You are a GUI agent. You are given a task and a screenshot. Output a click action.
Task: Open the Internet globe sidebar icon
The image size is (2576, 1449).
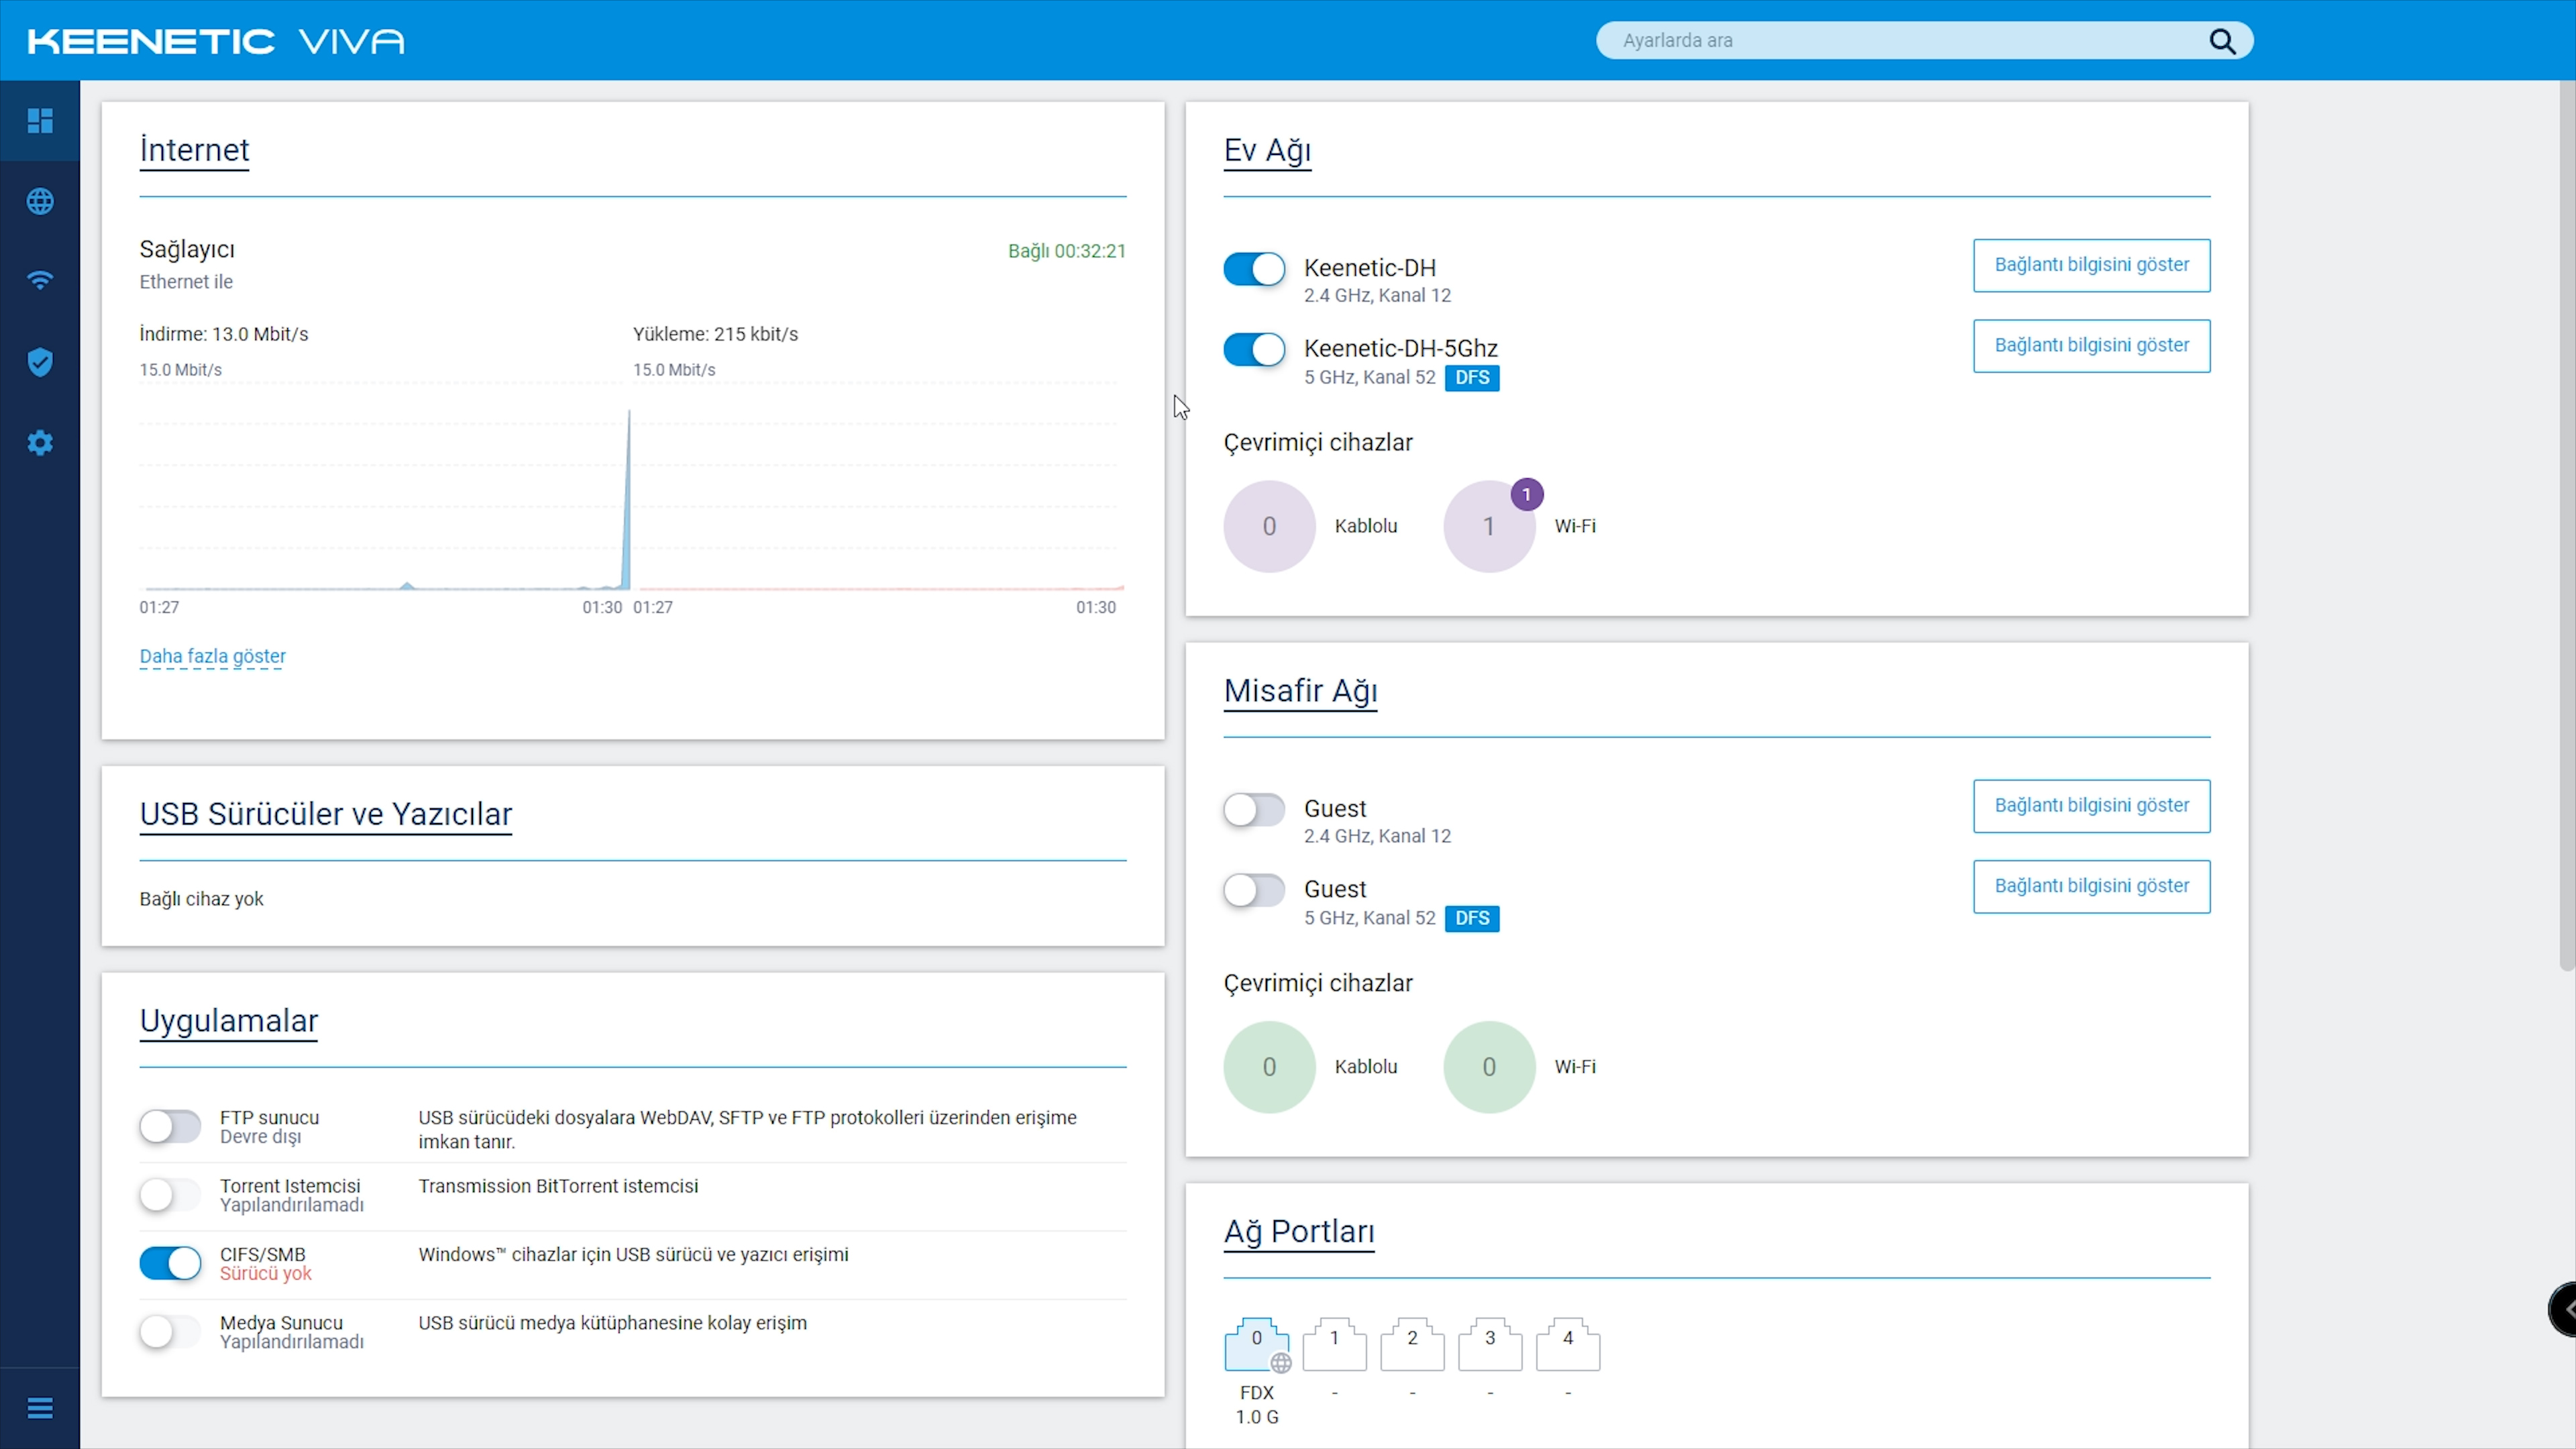(40, 201)
